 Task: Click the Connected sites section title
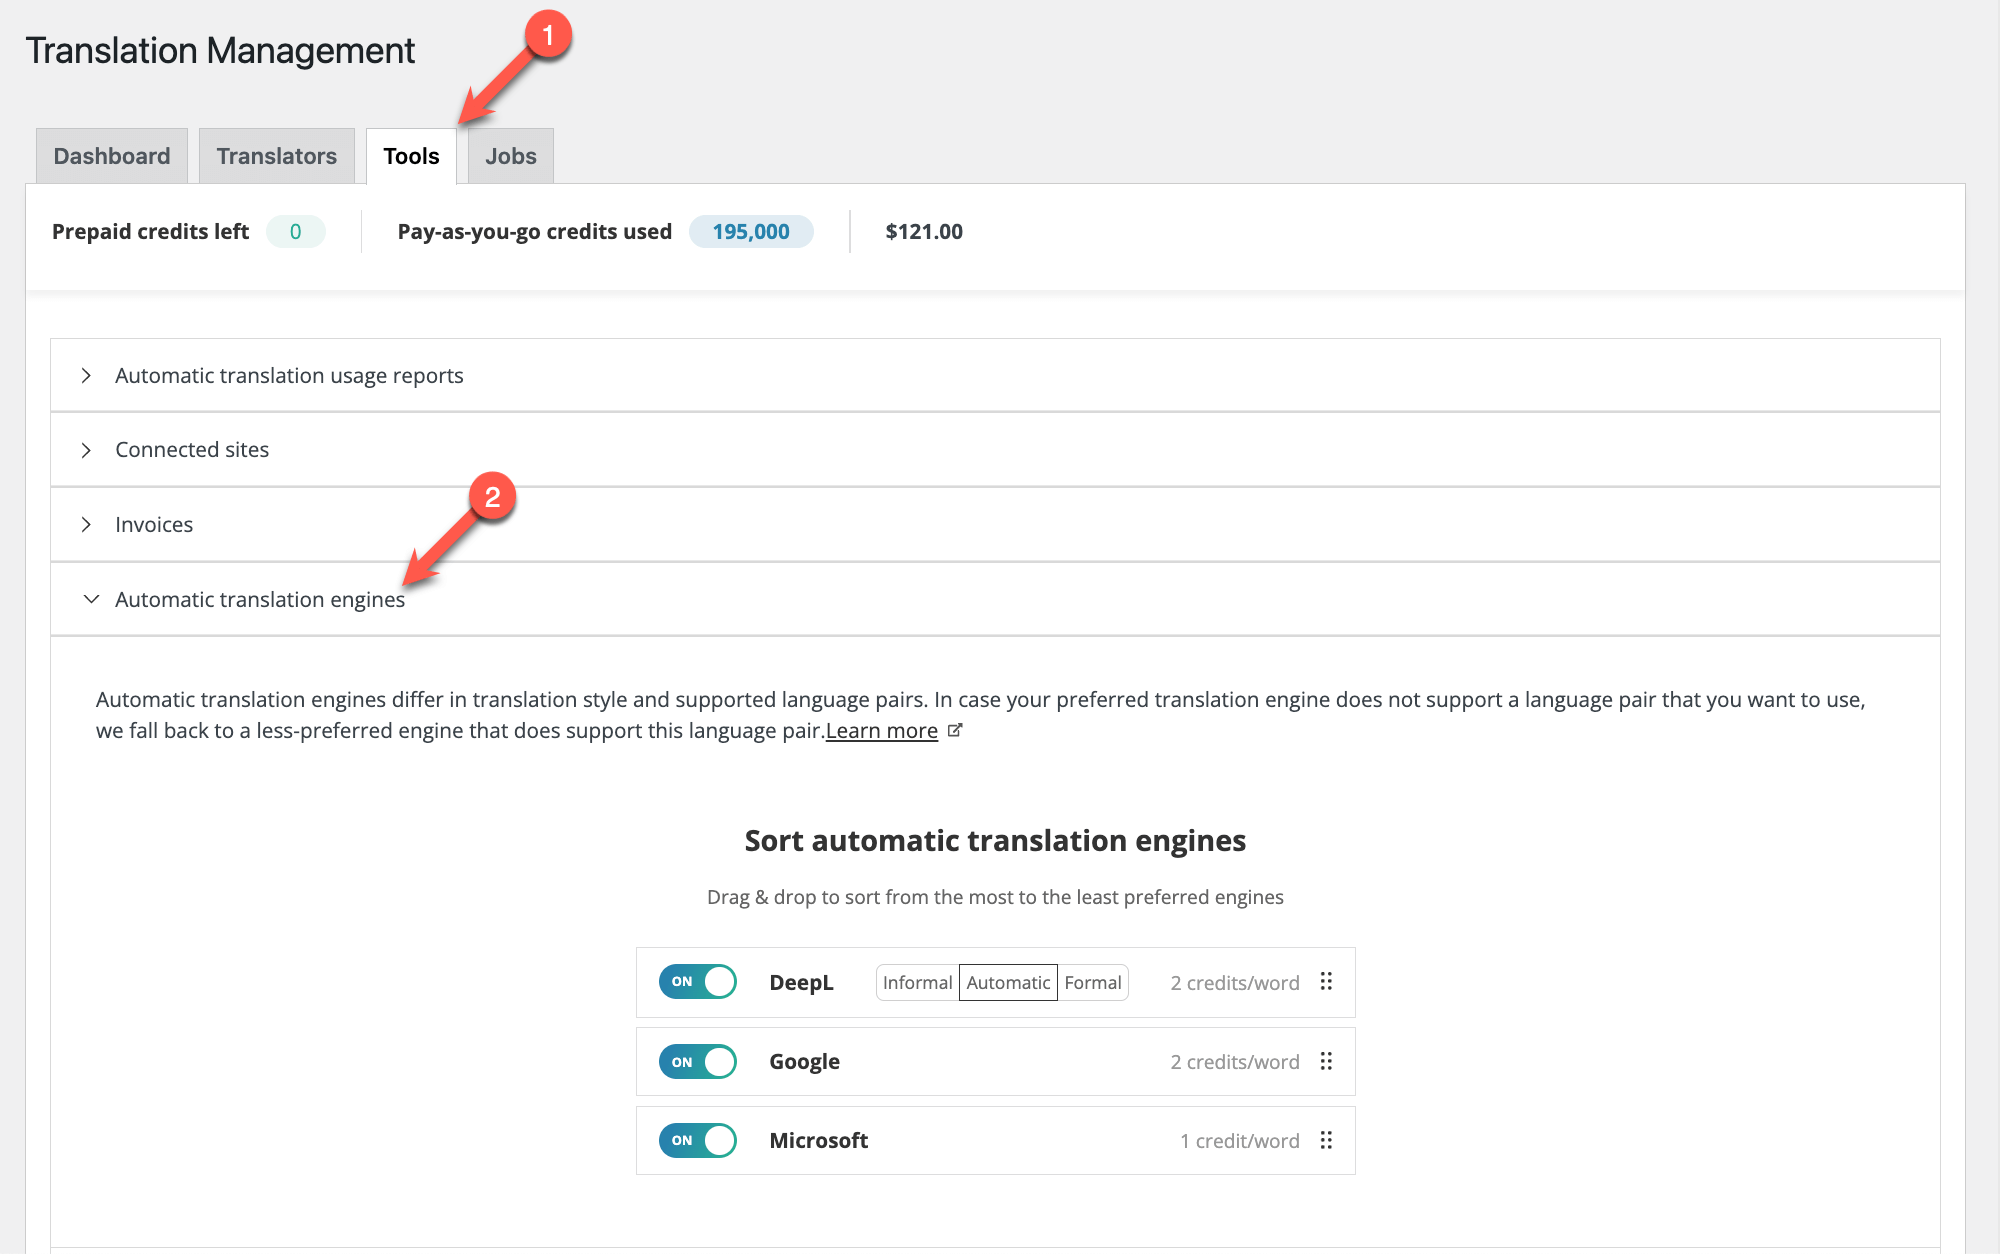point(192,450)
